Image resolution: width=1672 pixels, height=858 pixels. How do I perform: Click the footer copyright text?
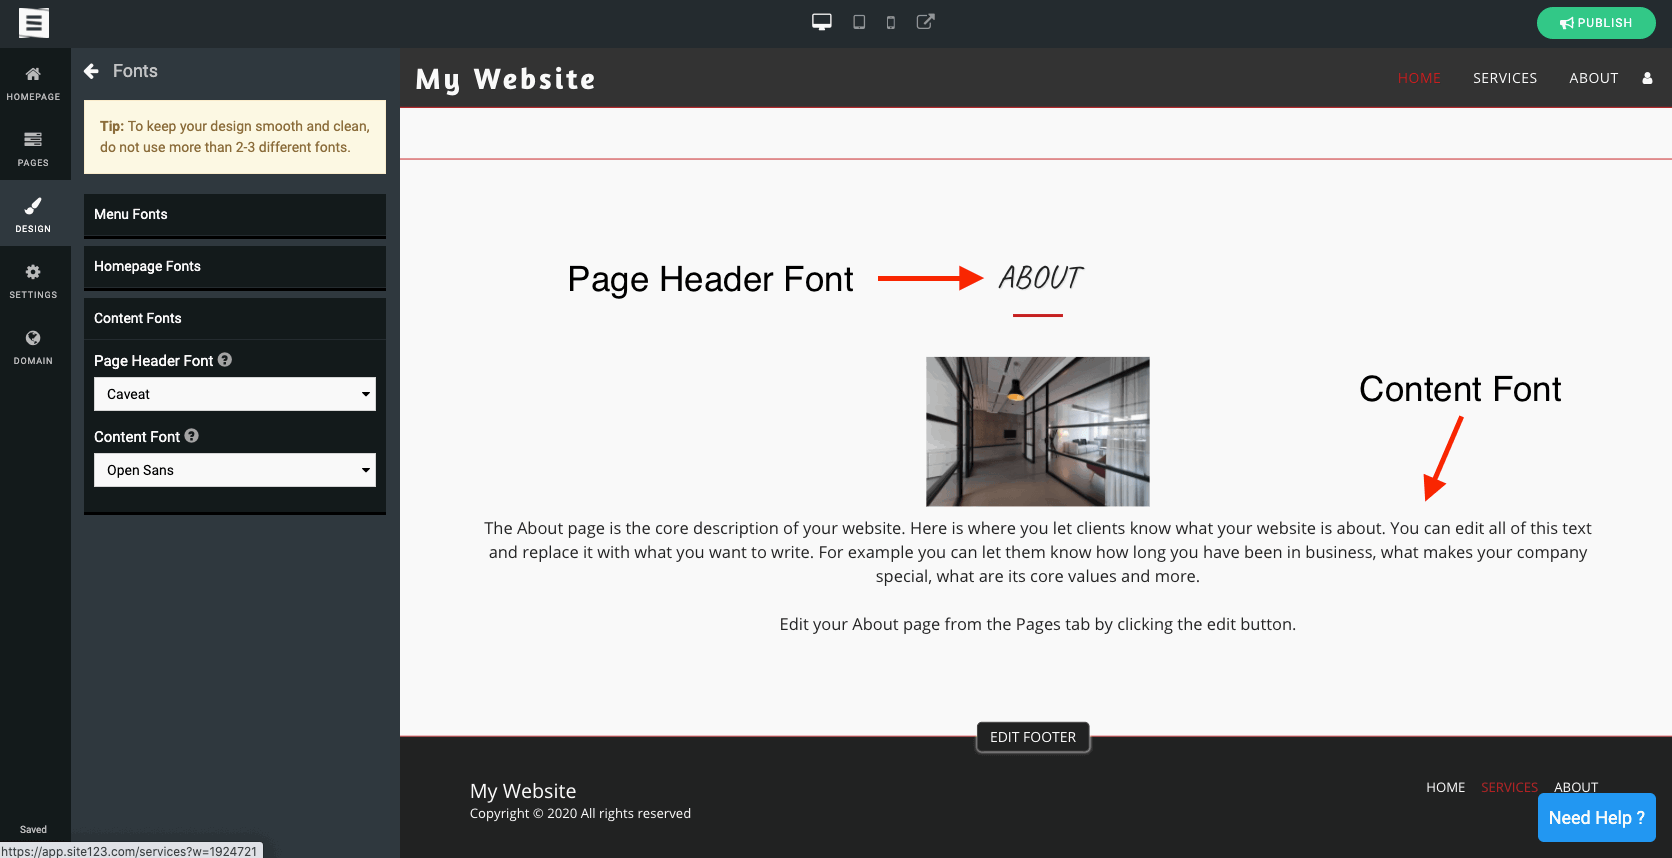[580, 813]
